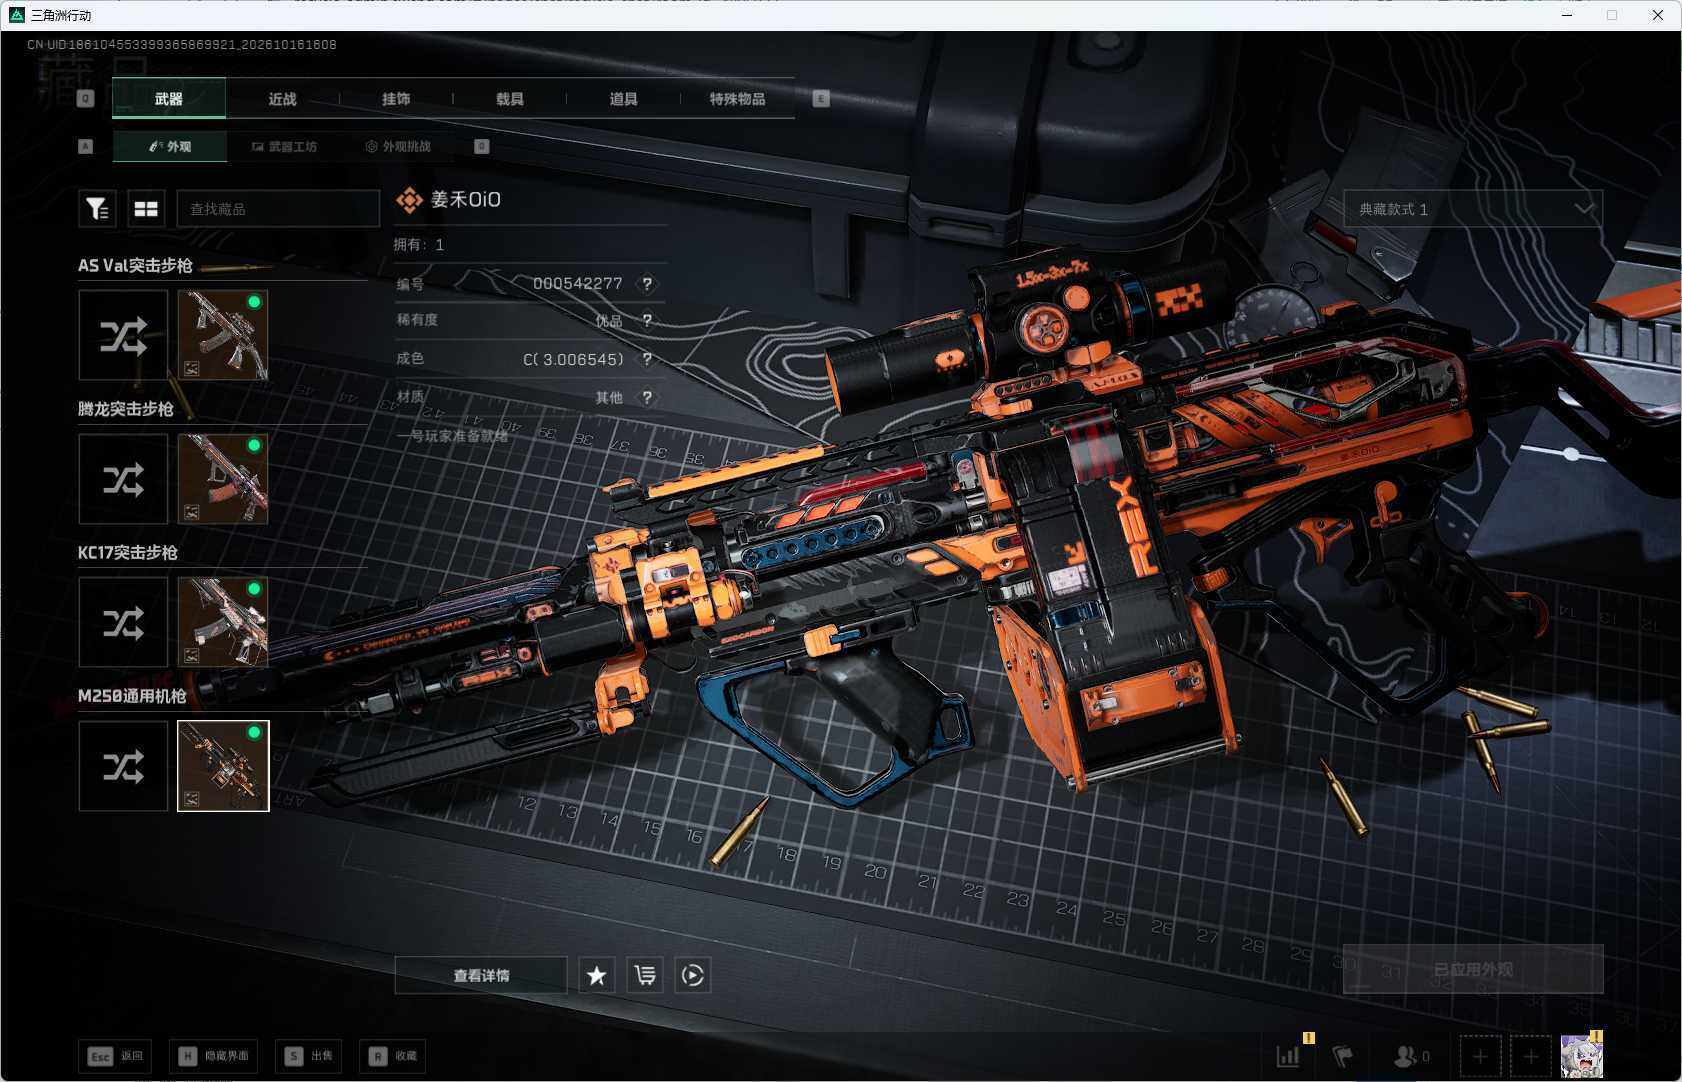Toggle random skin for 腾龙突击步枪

point(123,479)
